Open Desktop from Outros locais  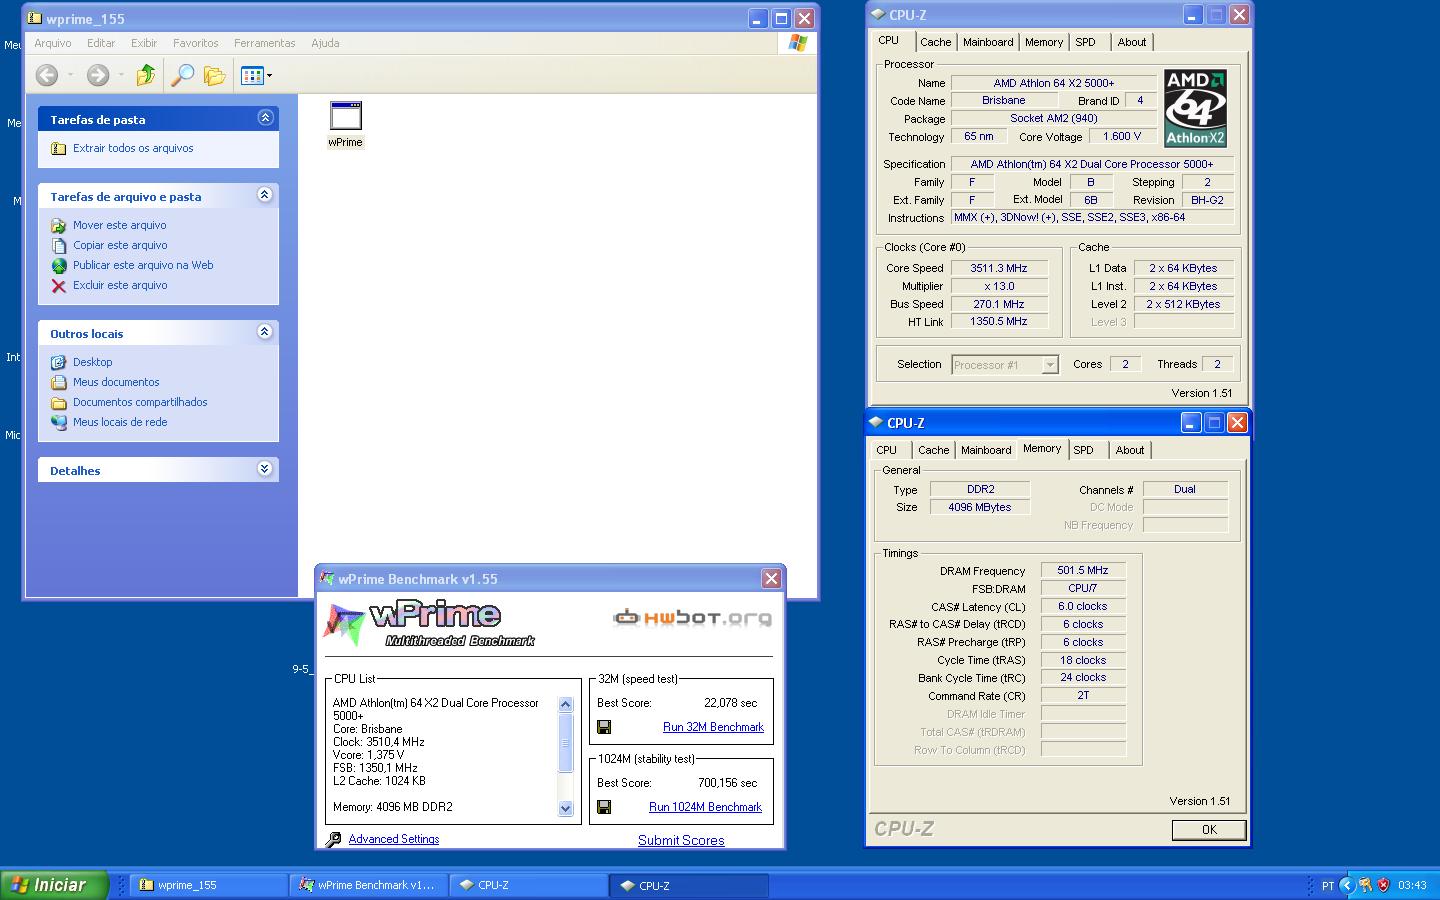92,362
